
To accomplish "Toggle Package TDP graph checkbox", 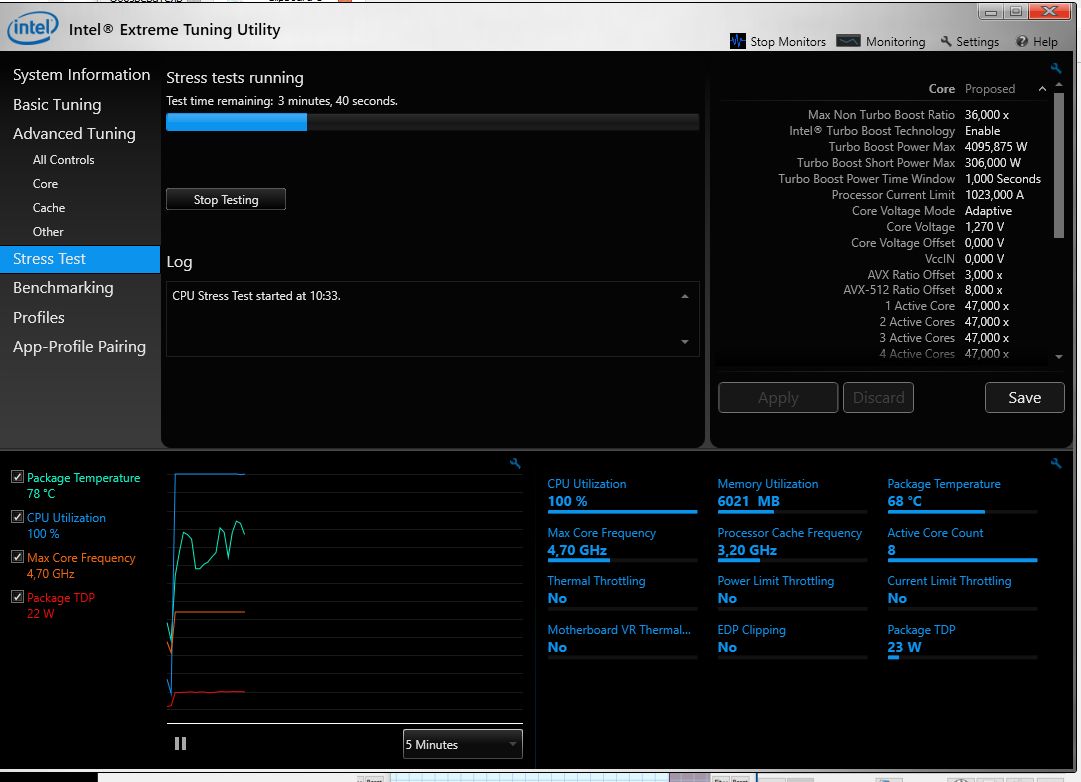I will point(18,596).
